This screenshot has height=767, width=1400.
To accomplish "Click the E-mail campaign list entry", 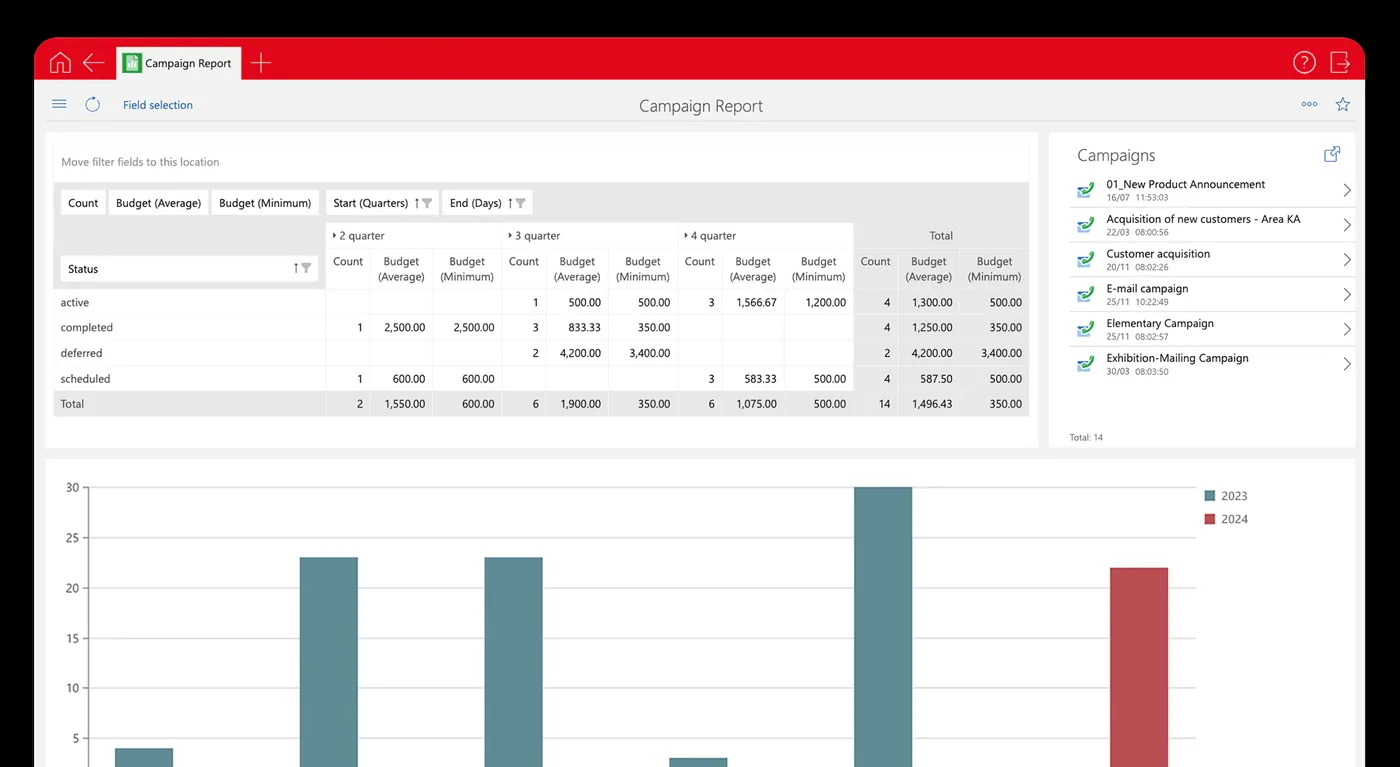I will 1212,294.
